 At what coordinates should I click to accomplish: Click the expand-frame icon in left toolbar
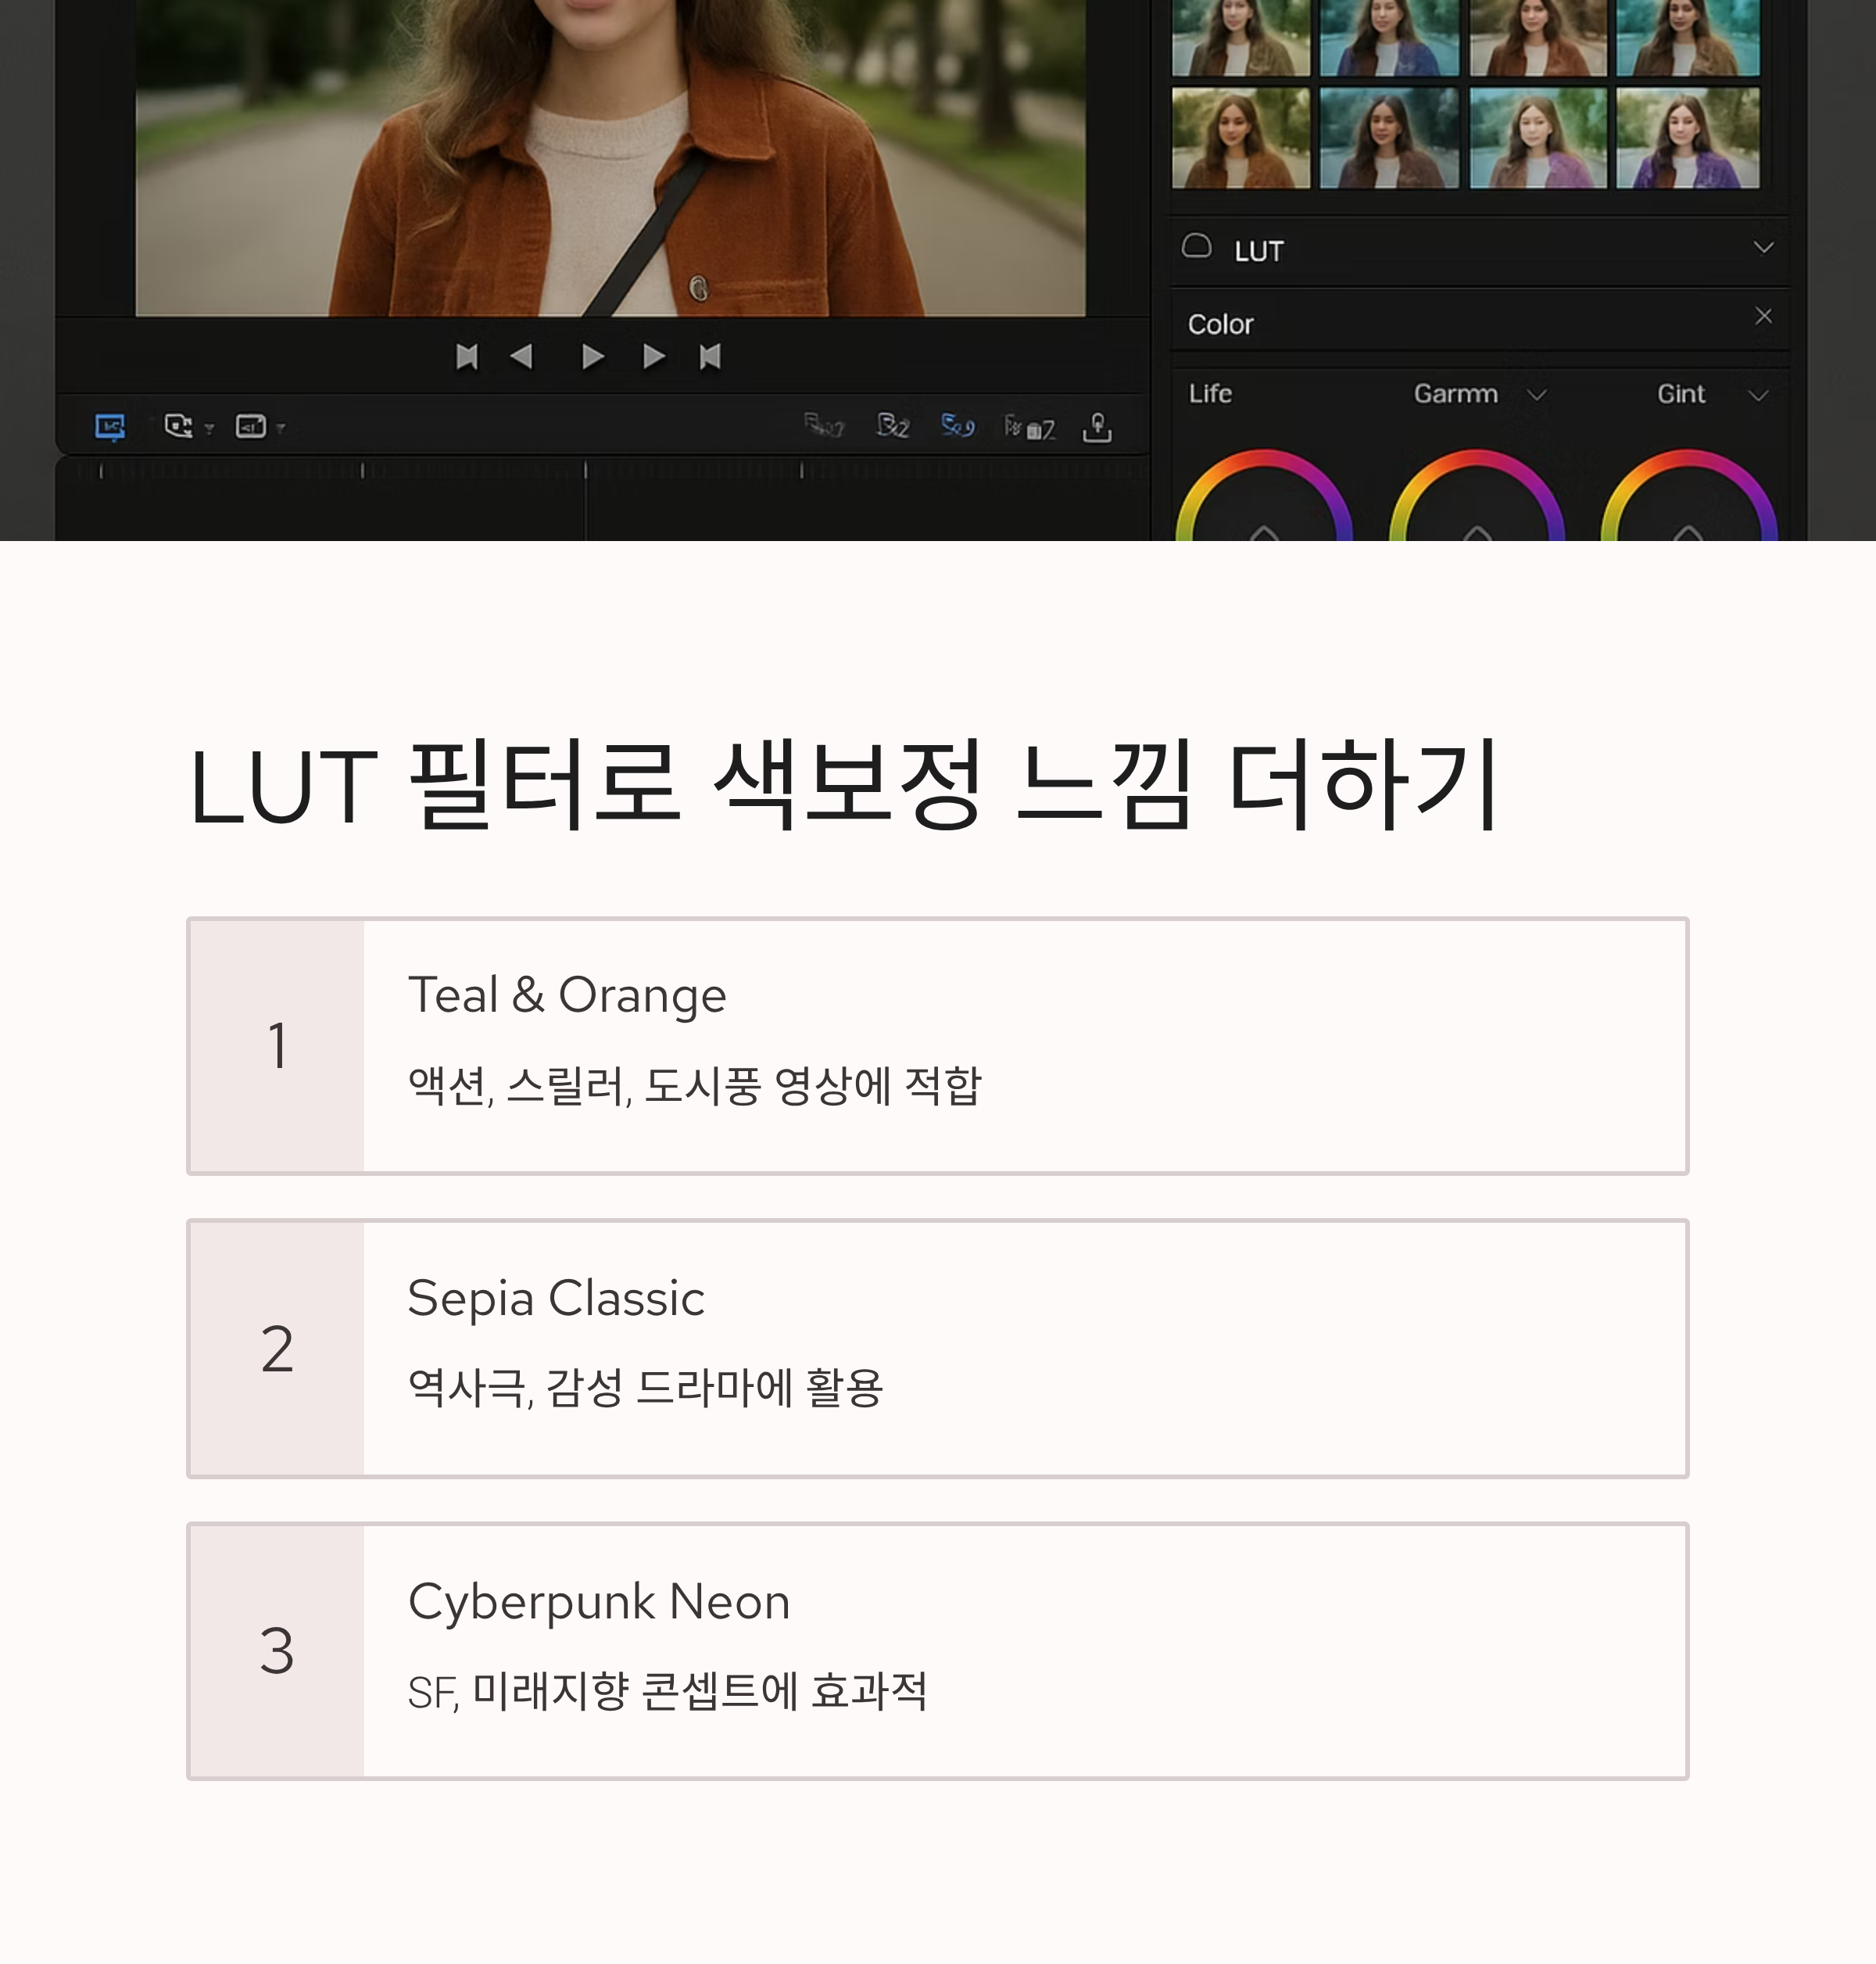[250, 427]
